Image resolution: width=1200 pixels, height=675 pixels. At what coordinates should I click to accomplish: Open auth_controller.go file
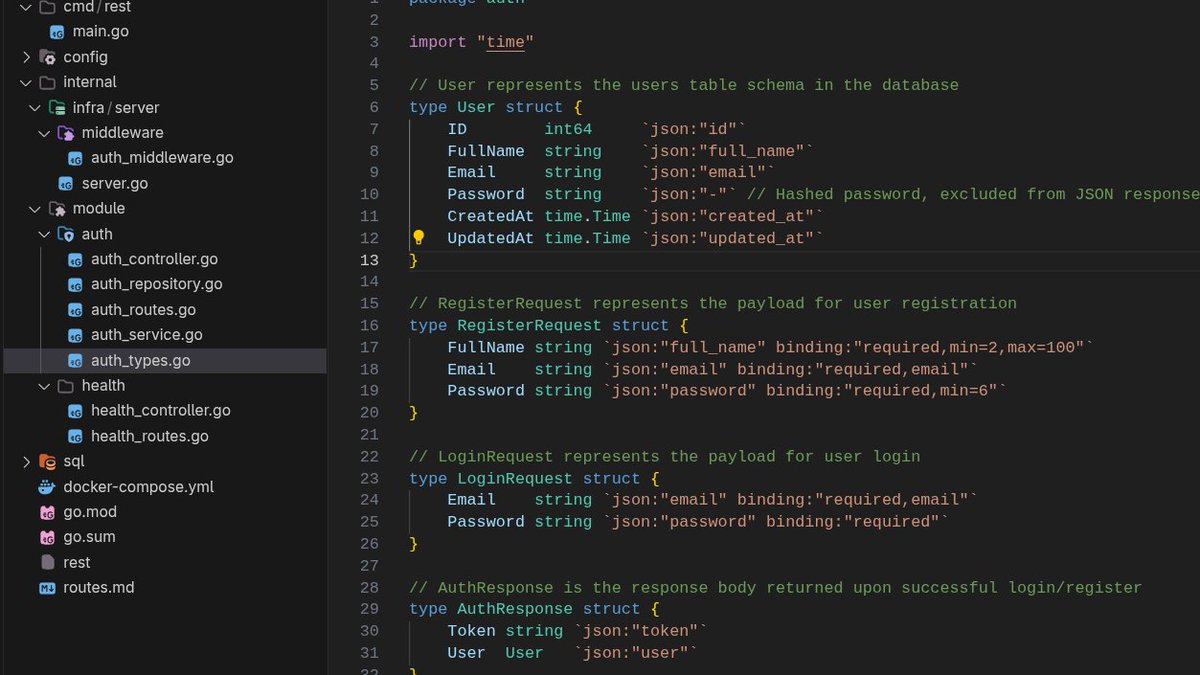click(x=154, y=260)
